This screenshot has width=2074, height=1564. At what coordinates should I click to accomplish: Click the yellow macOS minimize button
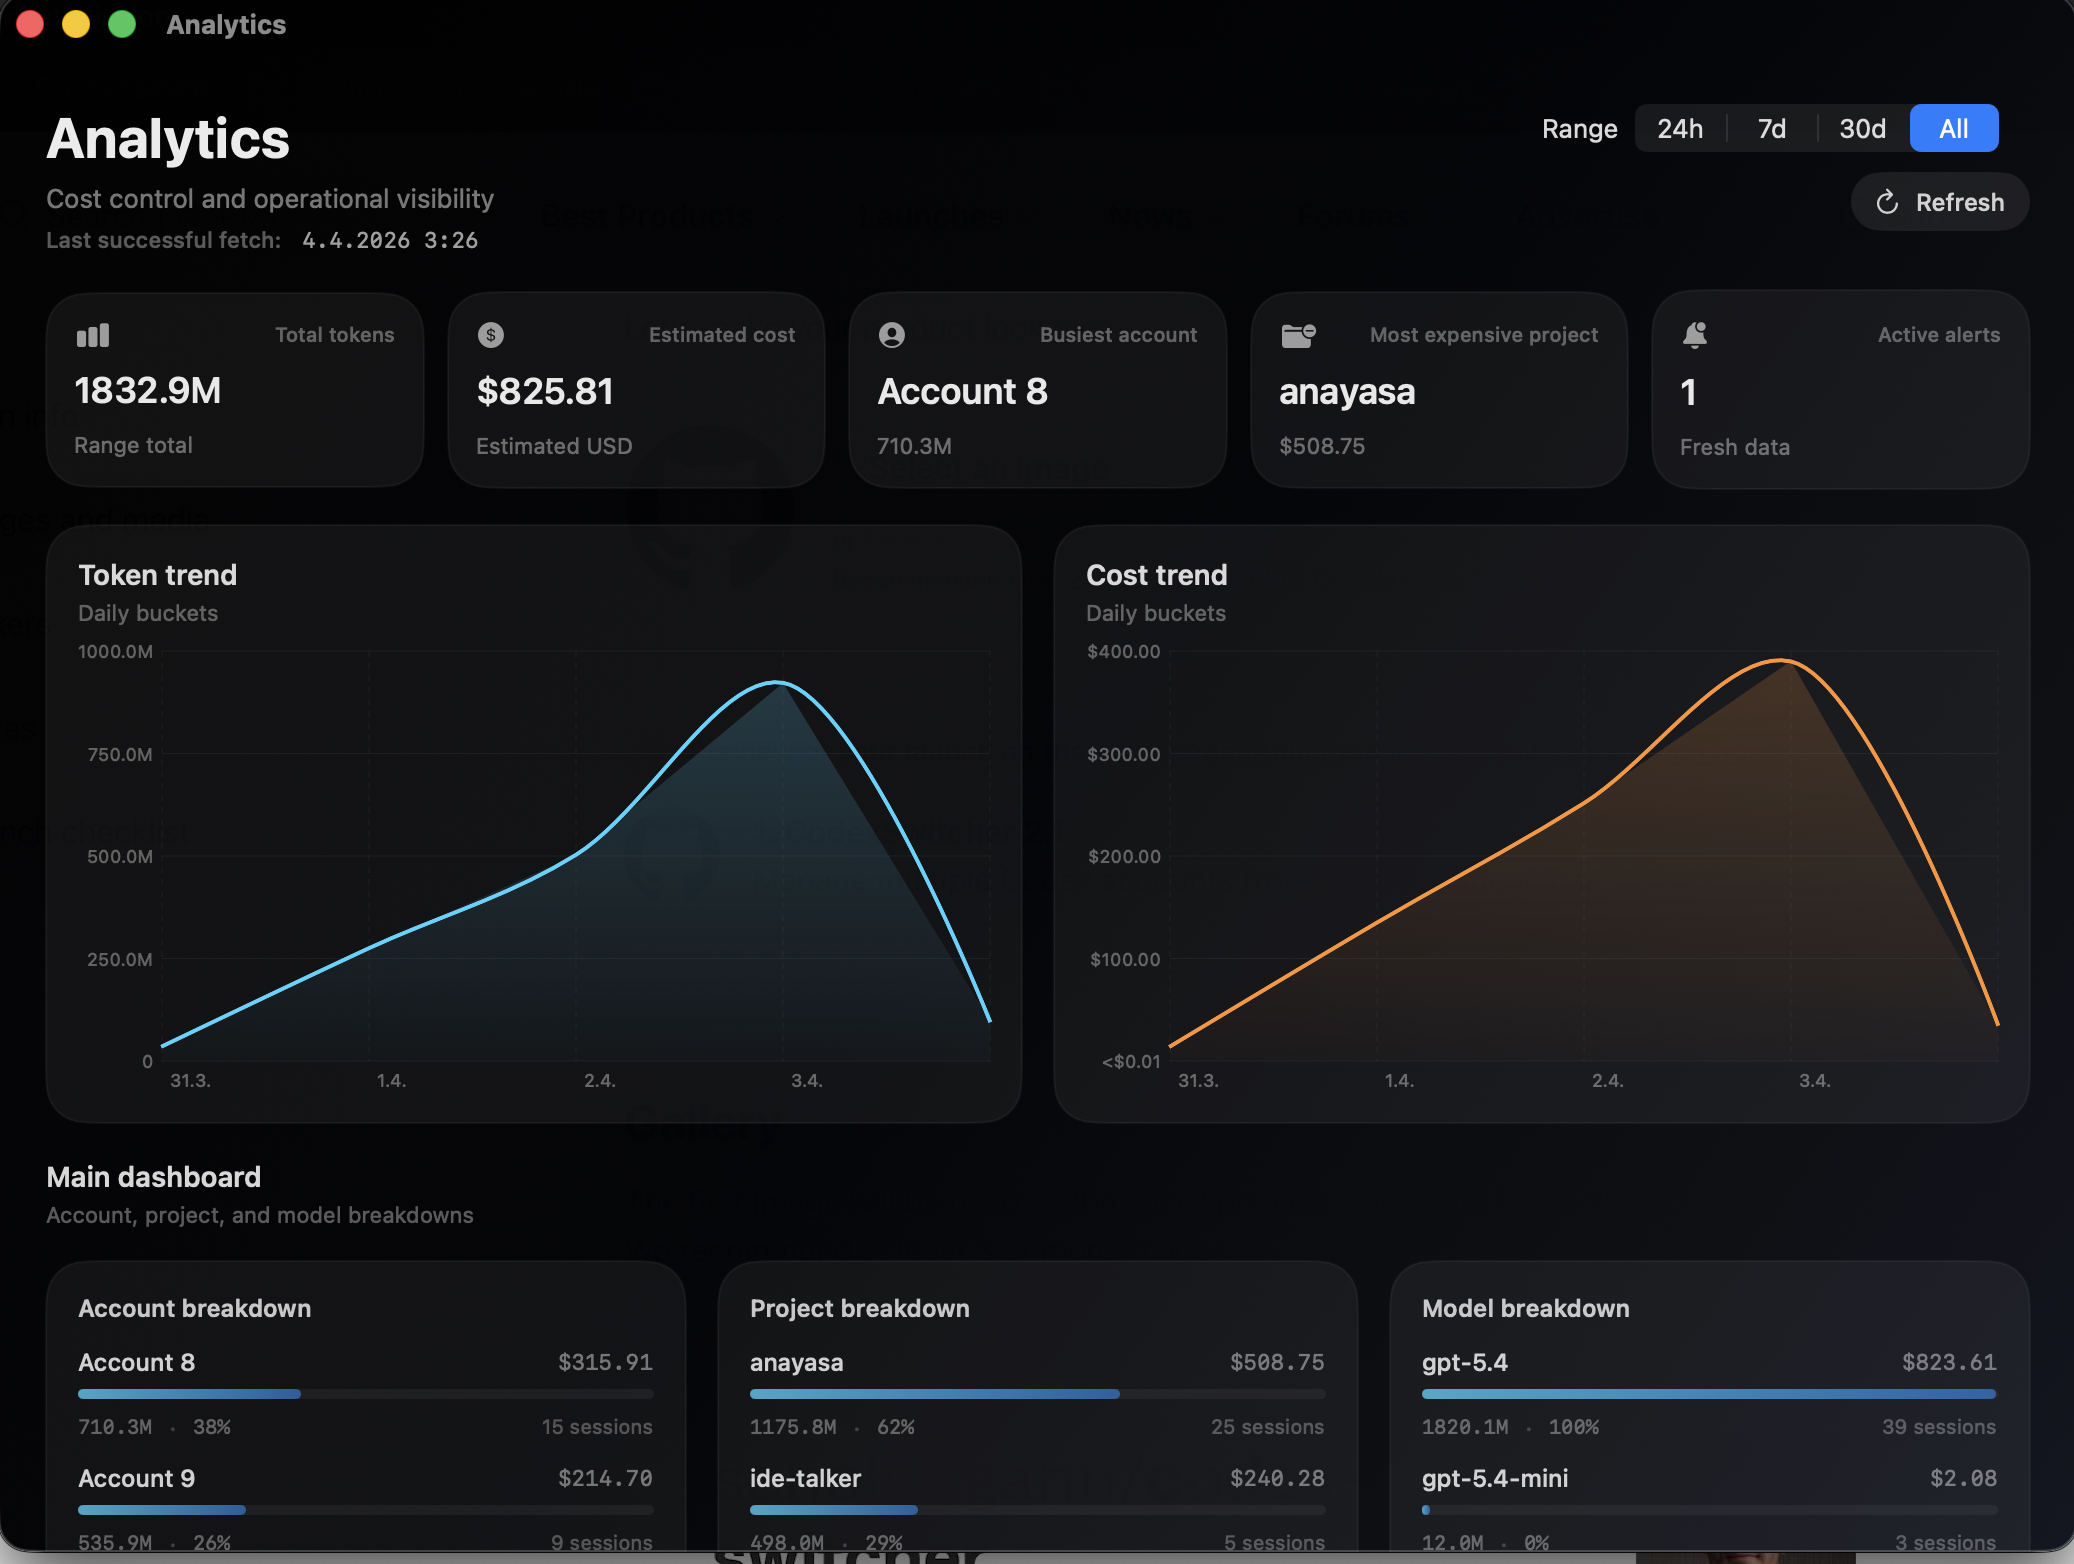coord(76,24)
